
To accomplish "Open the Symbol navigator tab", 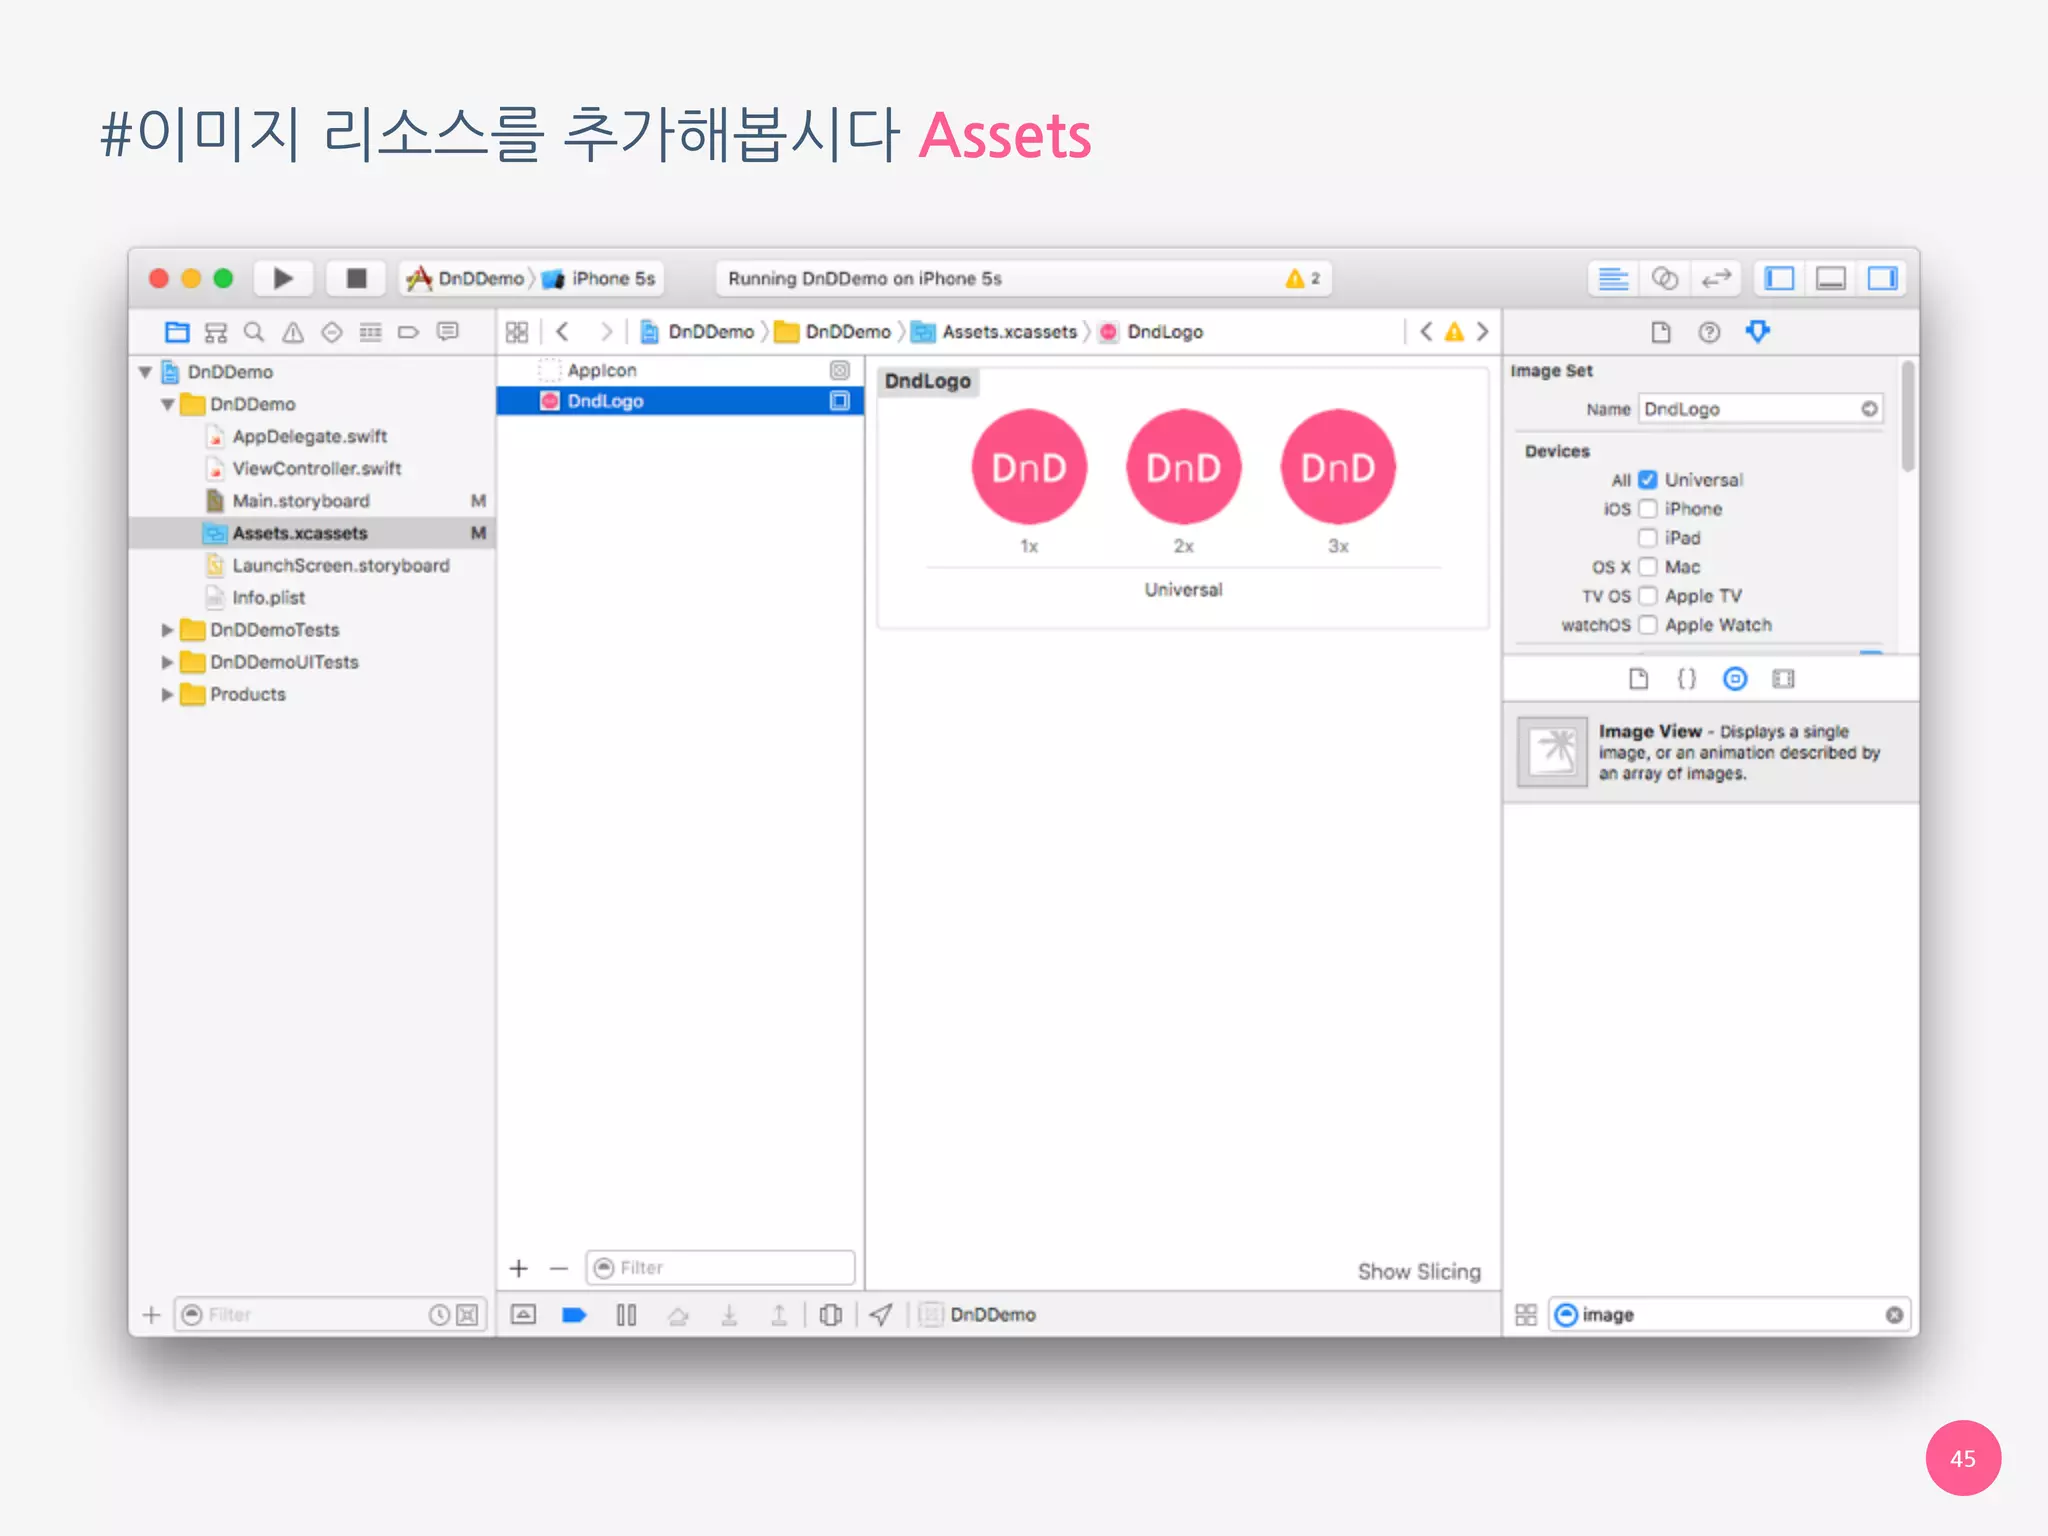I will point(216,332).
